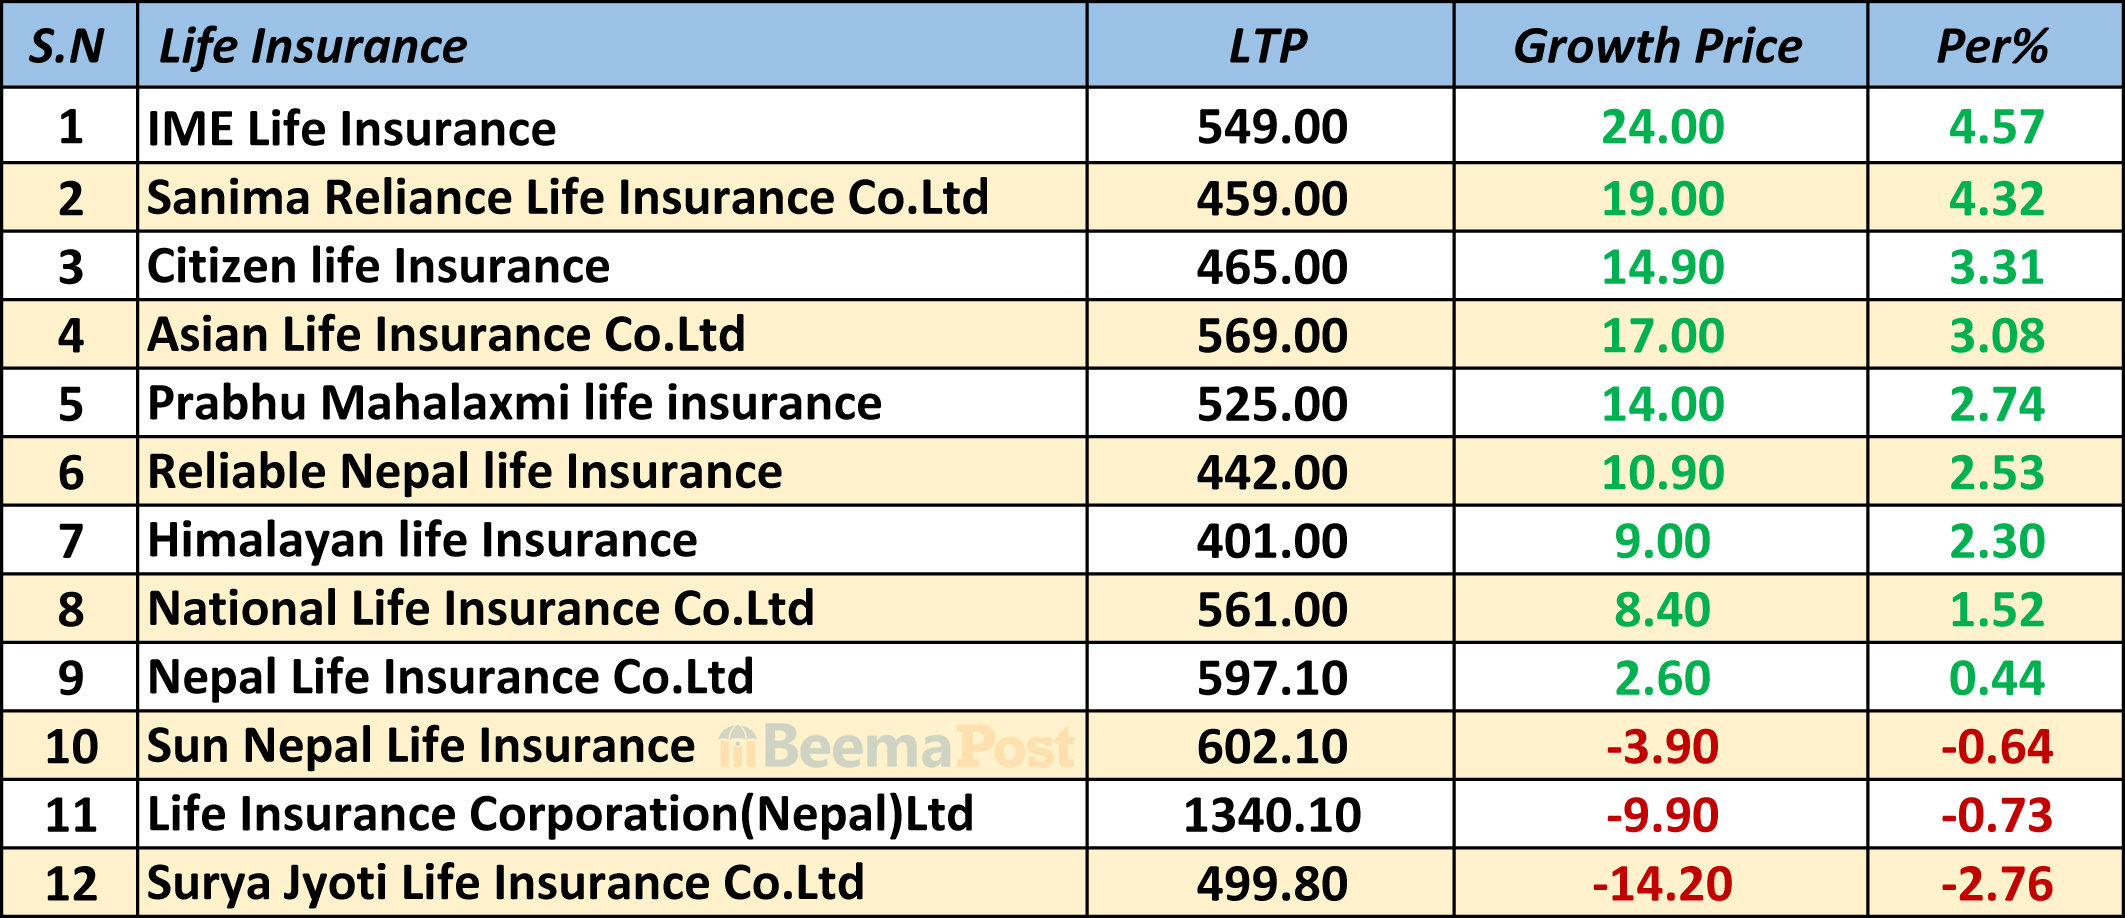Select the red -0.64 percentage cell
This screenshot has height=918, width=2125.
[1996, 747]
